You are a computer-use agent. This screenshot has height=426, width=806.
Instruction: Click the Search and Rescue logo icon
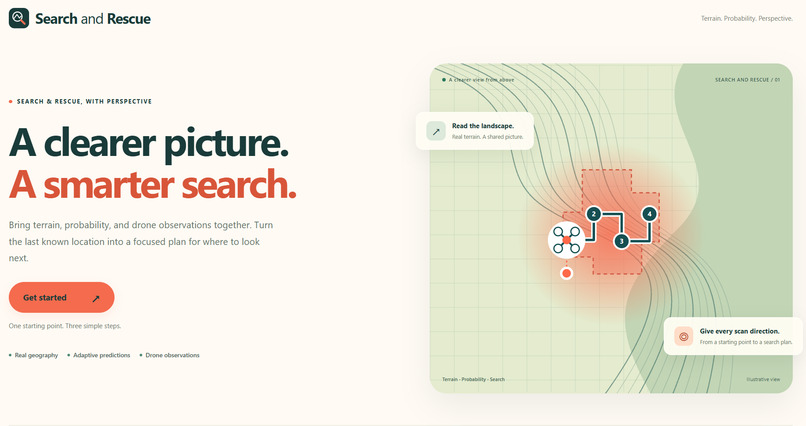[x=19, y=18]
